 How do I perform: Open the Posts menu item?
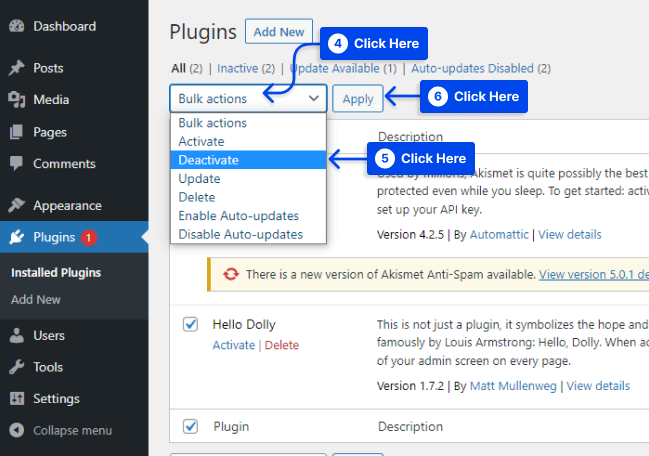(74, 68)
